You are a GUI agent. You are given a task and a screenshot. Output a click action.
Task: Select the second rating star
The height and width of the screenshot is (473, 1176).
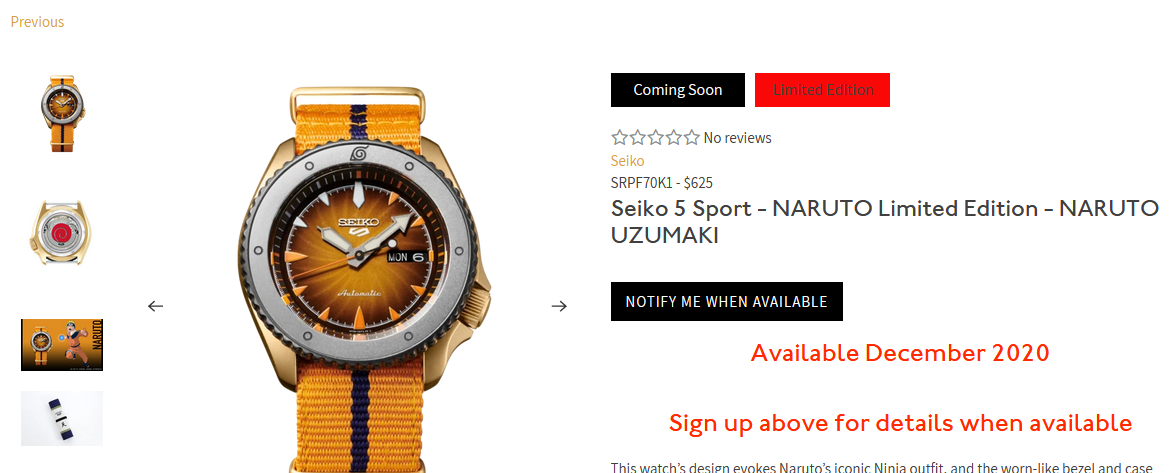point(638,137)
